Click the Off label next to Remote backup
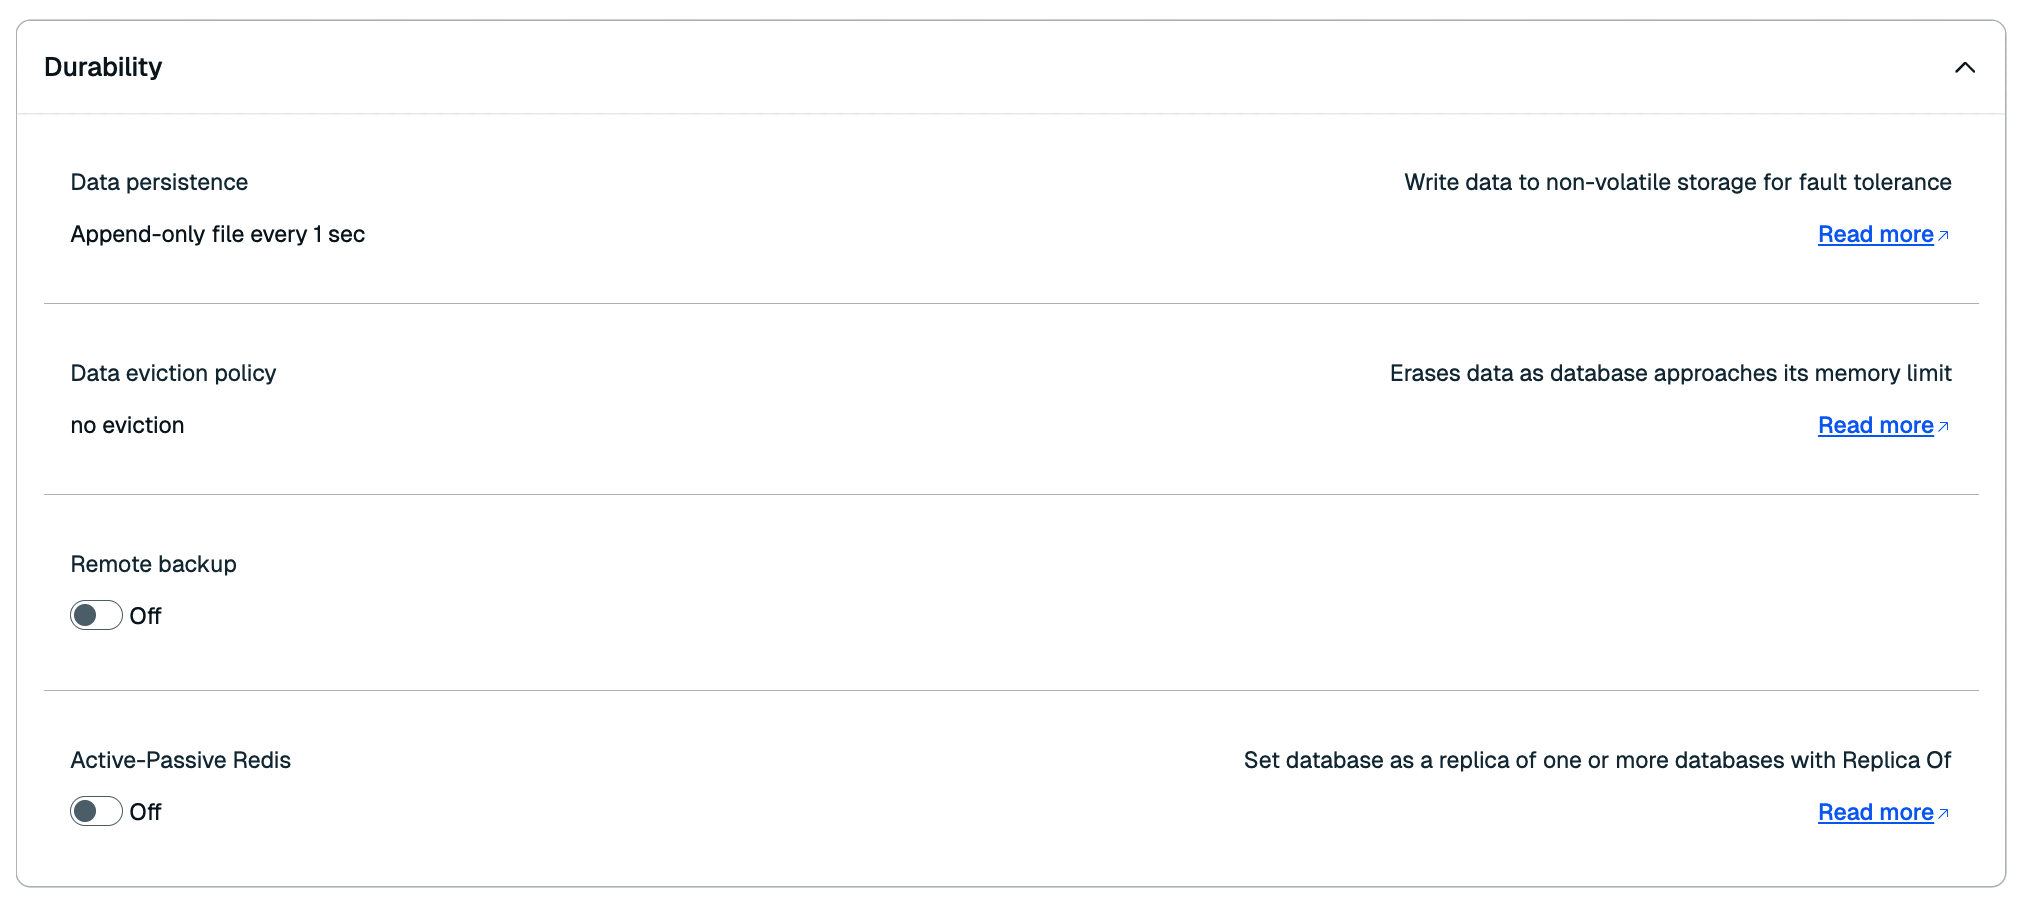The width and height of the screenshot is (2028, 910). (146, 616)
